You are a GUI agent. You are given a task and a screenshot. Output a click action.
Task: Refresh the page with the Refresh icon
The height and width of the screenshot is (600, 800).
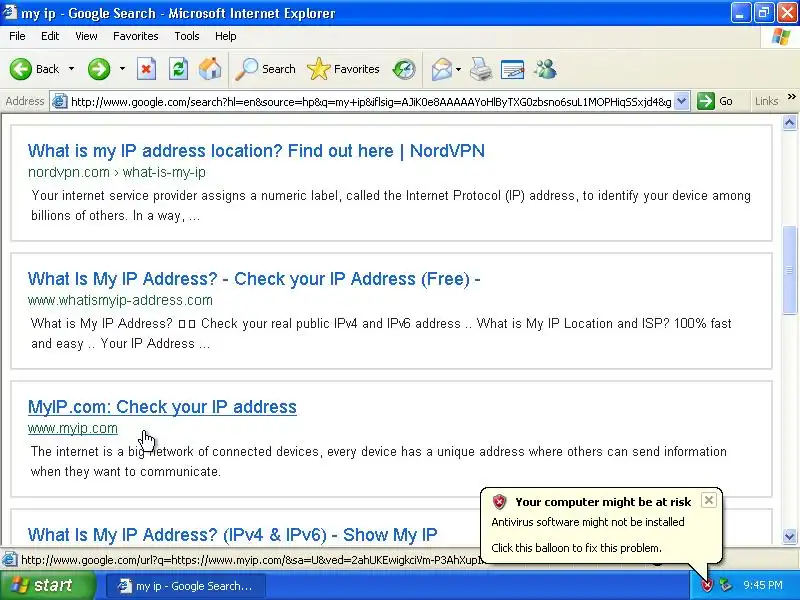click(179, 69)
